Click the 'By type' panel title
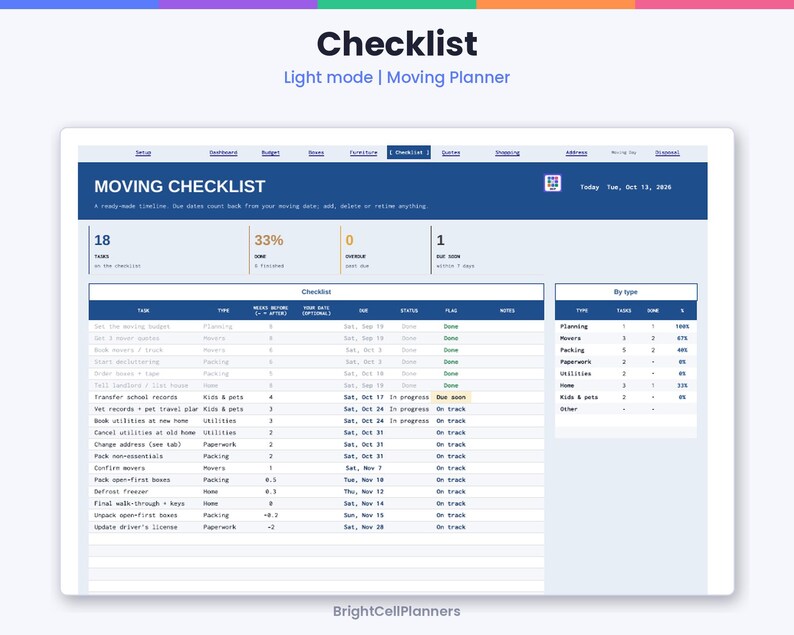 pos(626,292)
